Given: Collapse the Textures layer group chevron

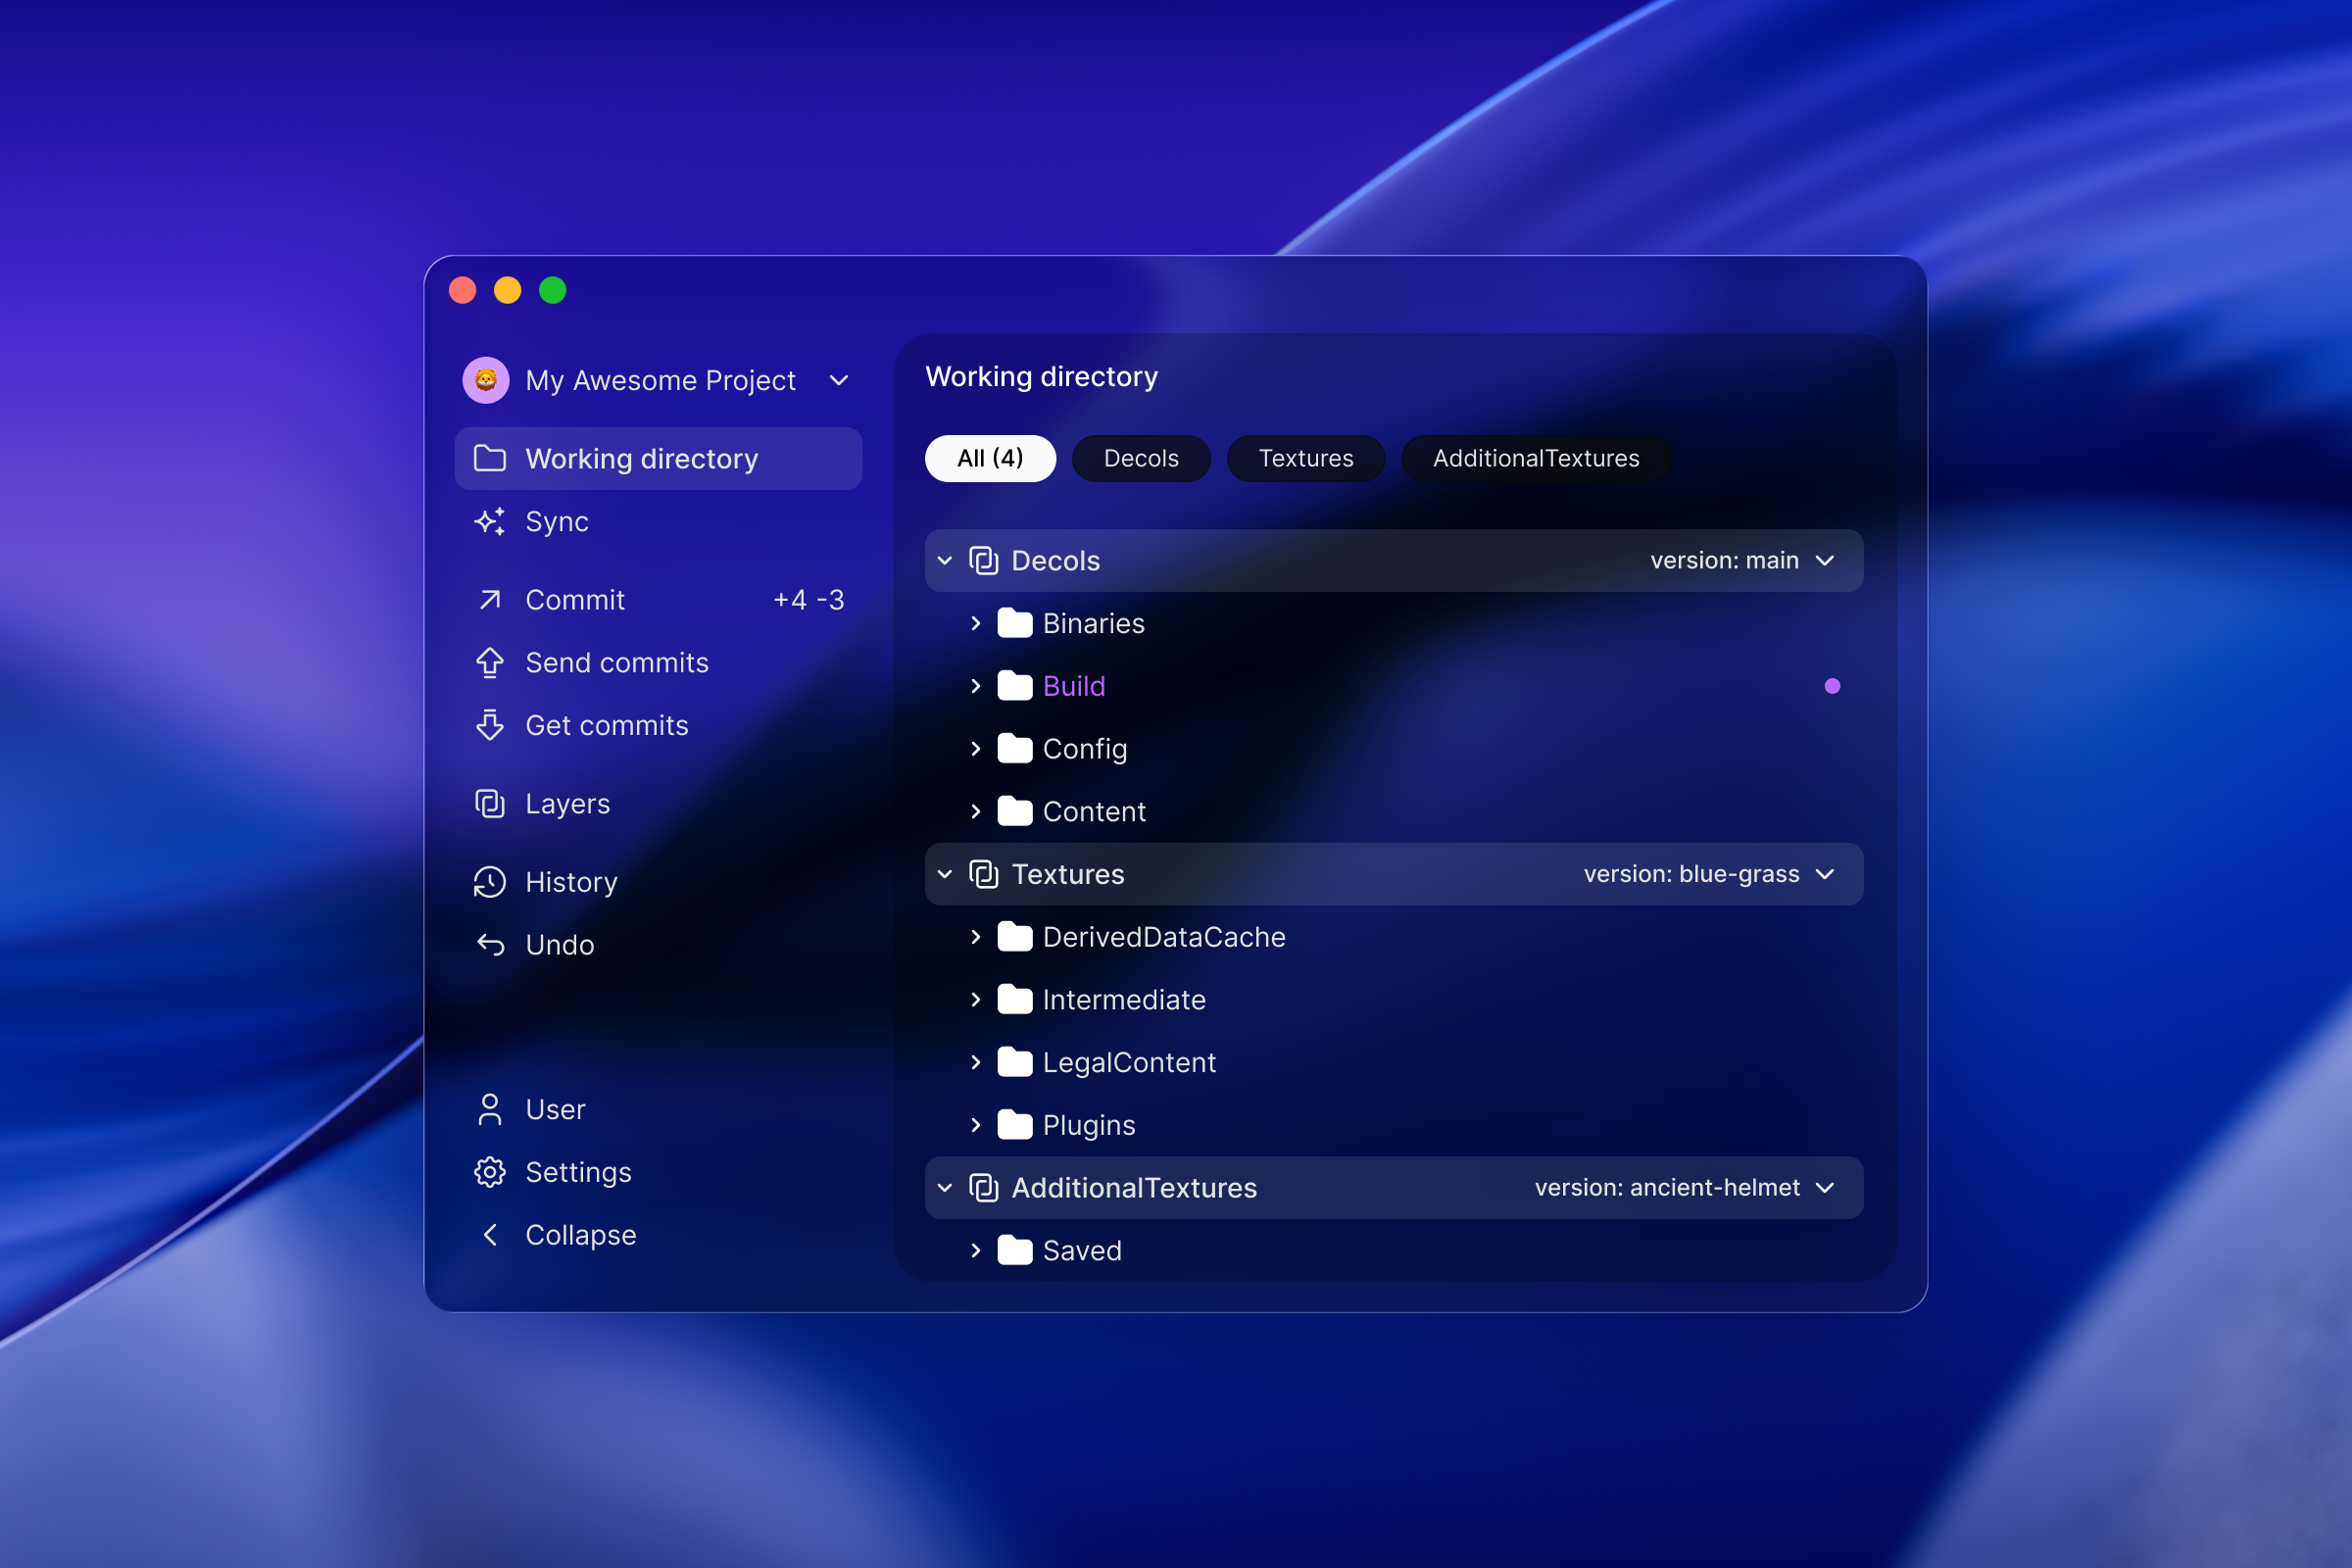Looking at the screenshot, I should (945, 874).
